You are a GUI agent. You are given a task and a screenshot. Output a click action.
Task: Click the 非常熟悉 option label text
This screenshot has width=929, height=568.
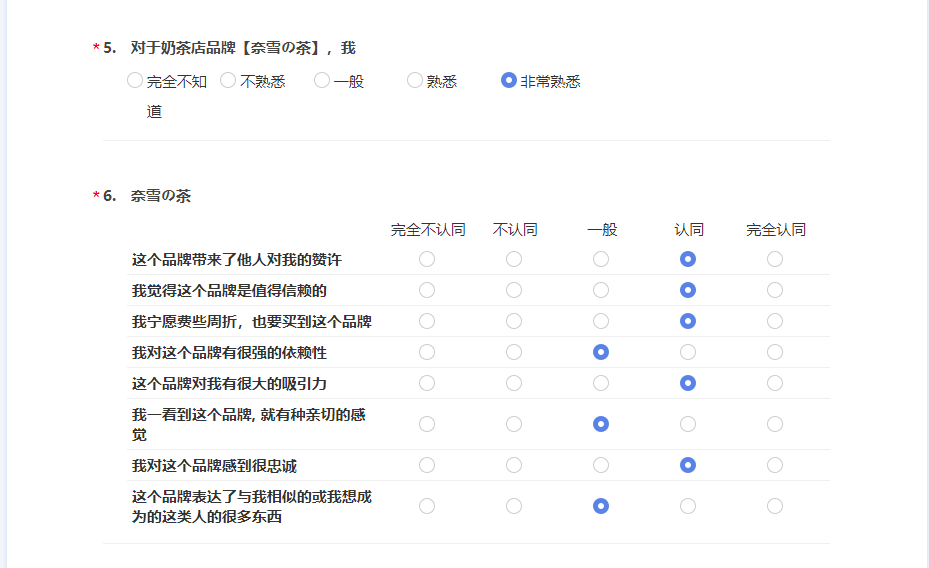(550, 82)
